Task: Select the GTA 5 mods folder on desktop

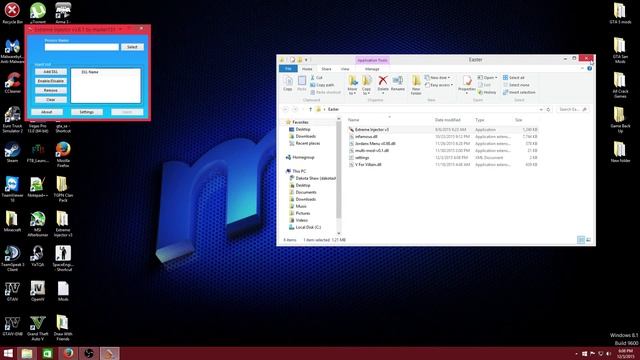Action: (x=620, y=13)
